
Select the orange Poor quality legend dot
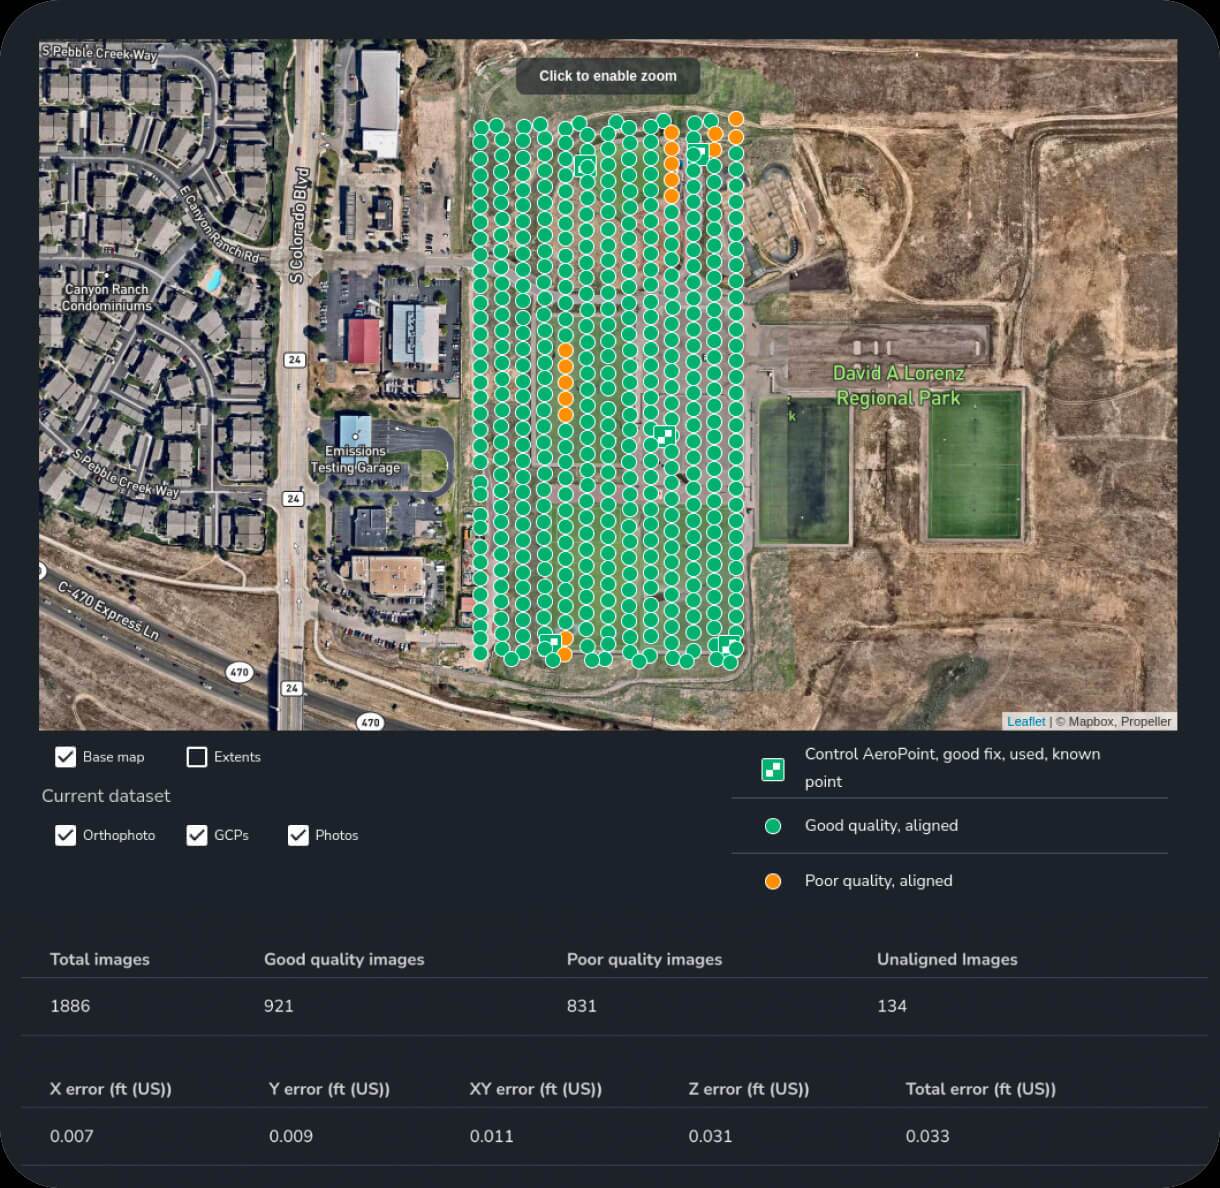click(772, 881)
